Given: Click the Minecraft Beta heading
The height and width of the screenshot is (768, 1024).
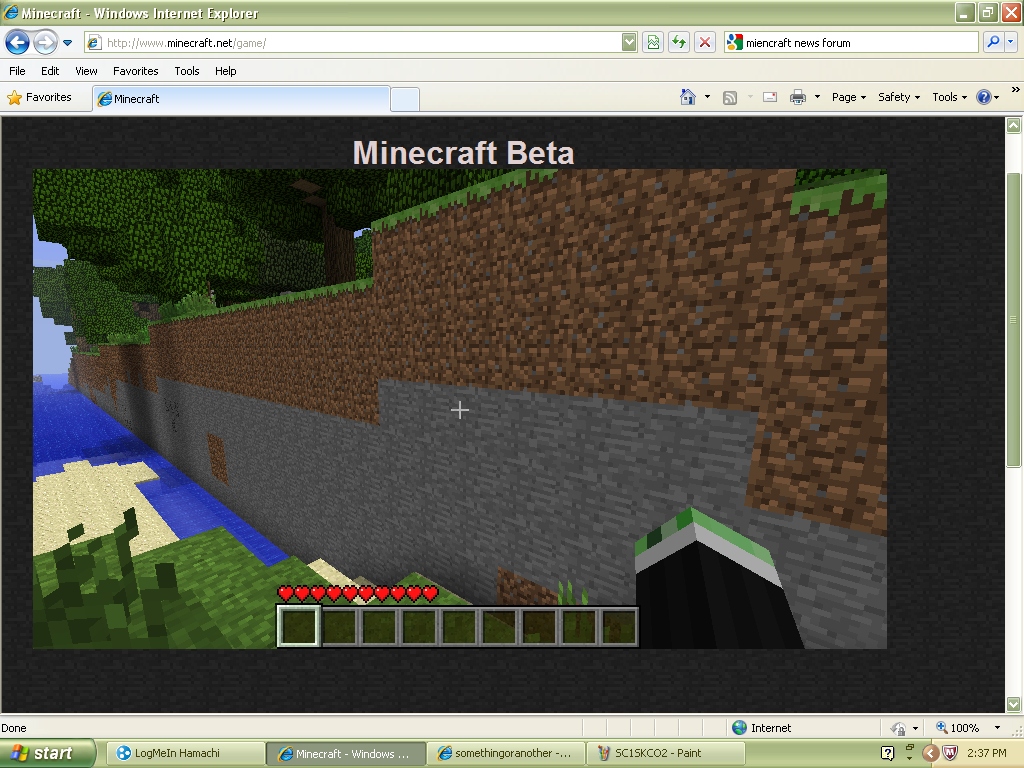Looking at the screenshot, I should coord(464,153).
